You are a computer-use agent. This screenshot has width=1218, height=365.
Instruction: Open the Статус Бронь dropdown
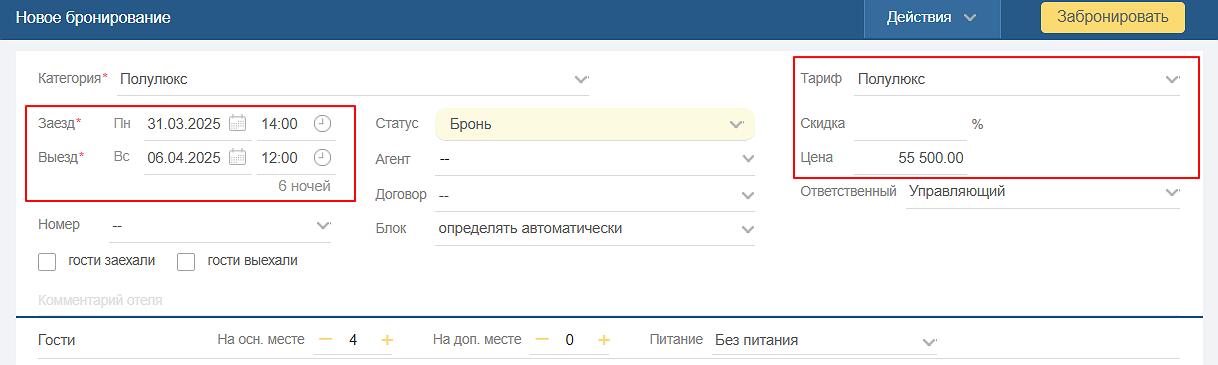pyautogui.click(x=595, y=124)
